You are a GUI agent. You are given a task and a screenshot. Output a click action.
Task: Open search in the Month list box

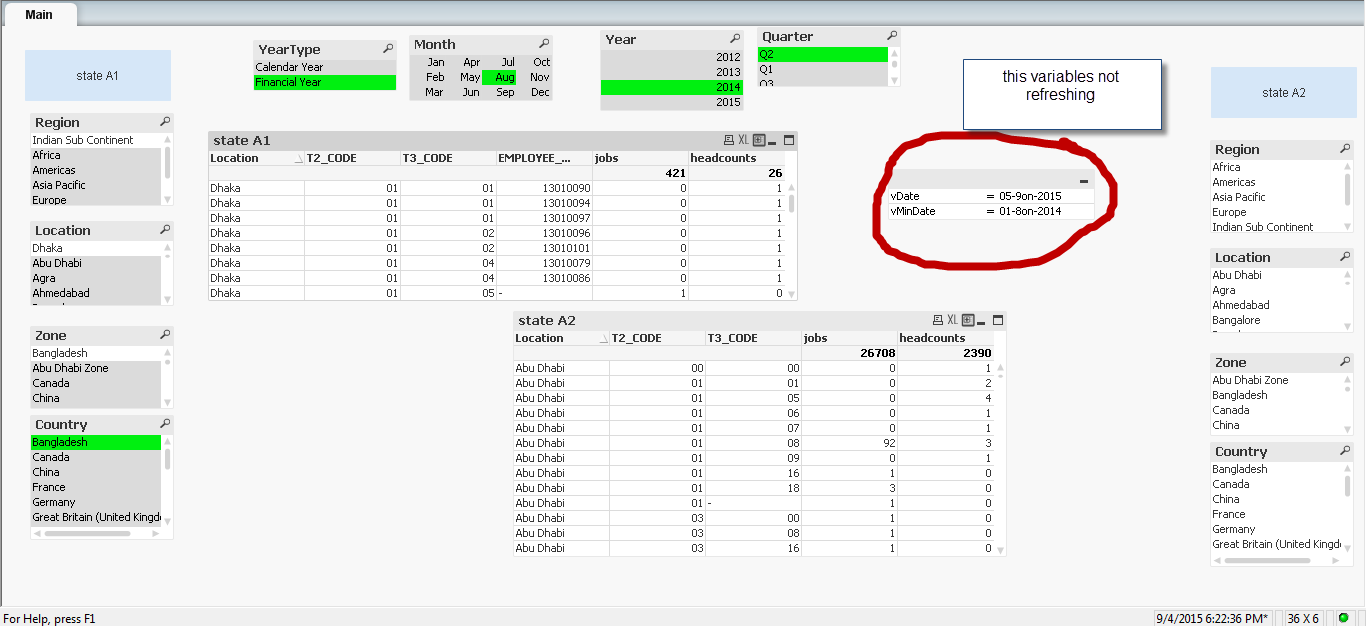click(x=544, y=44)
